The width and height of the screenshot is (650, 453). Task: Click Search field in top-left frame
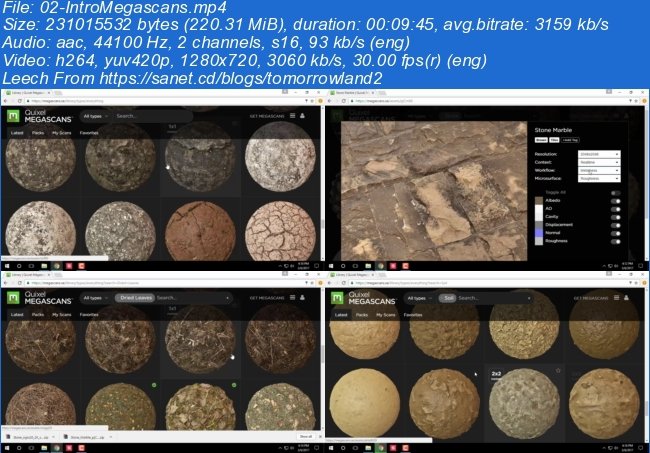point(153,116)
